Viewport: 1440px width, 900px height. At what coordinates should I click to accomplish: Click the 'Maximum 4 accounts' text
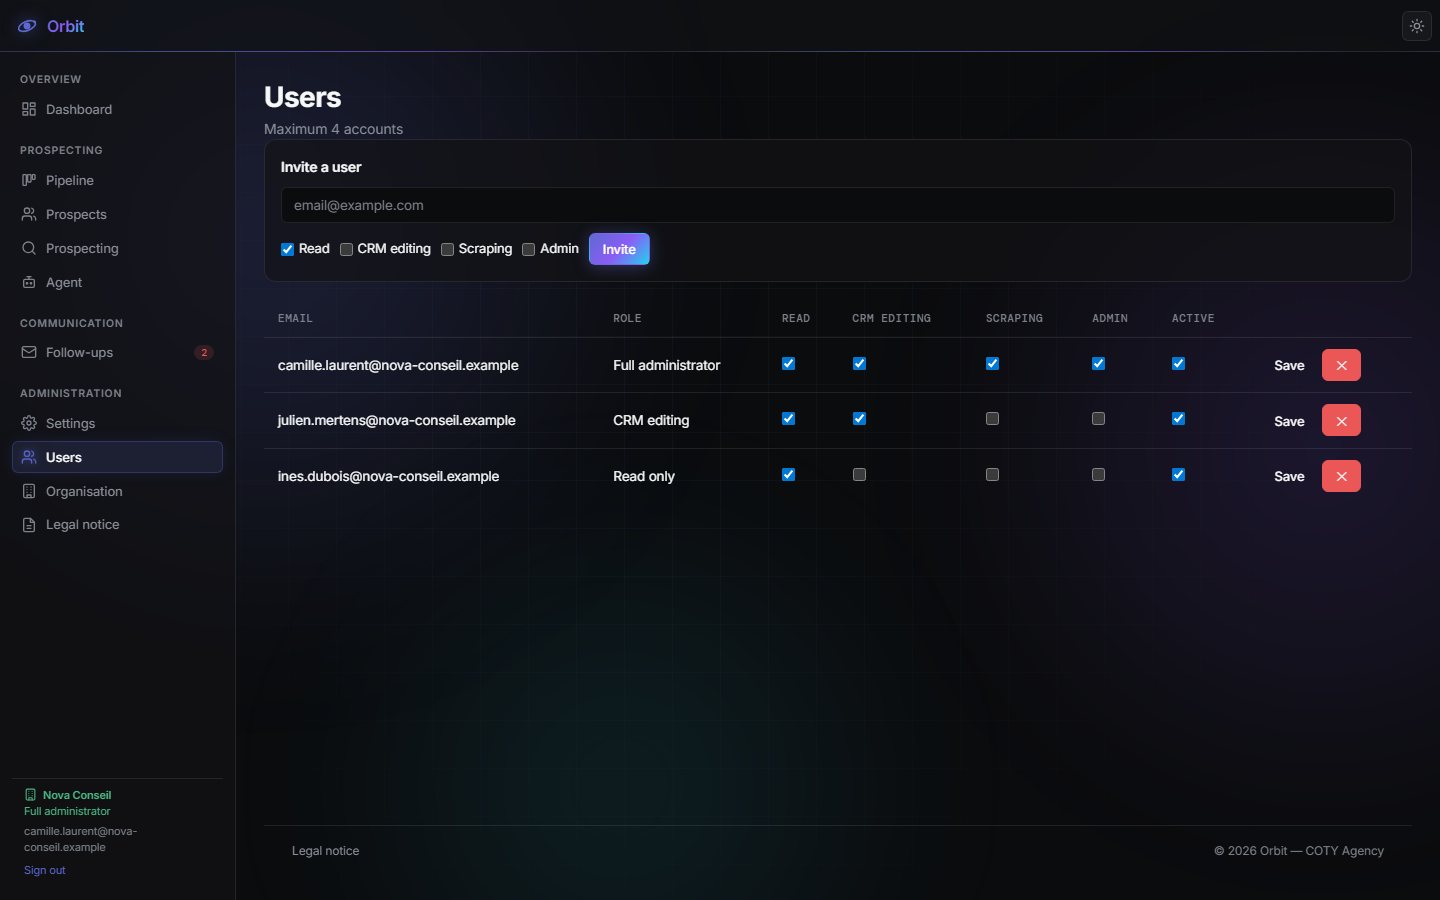point(333,129)
